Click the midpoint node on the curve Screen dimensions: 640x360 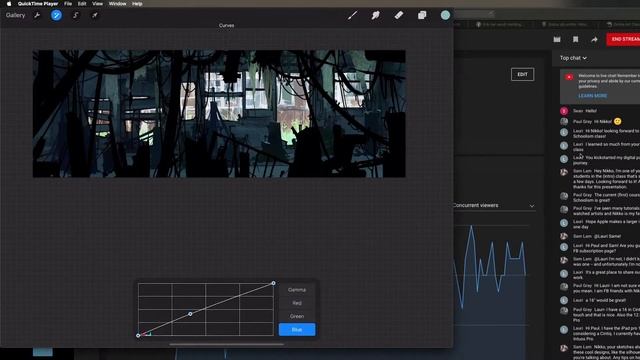coord(190,314)
